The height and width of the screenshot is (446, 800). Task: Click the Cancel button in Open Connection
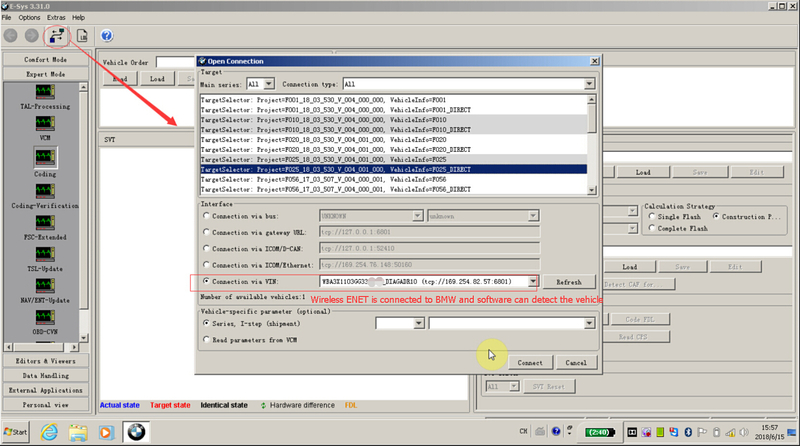coord(576,363)
